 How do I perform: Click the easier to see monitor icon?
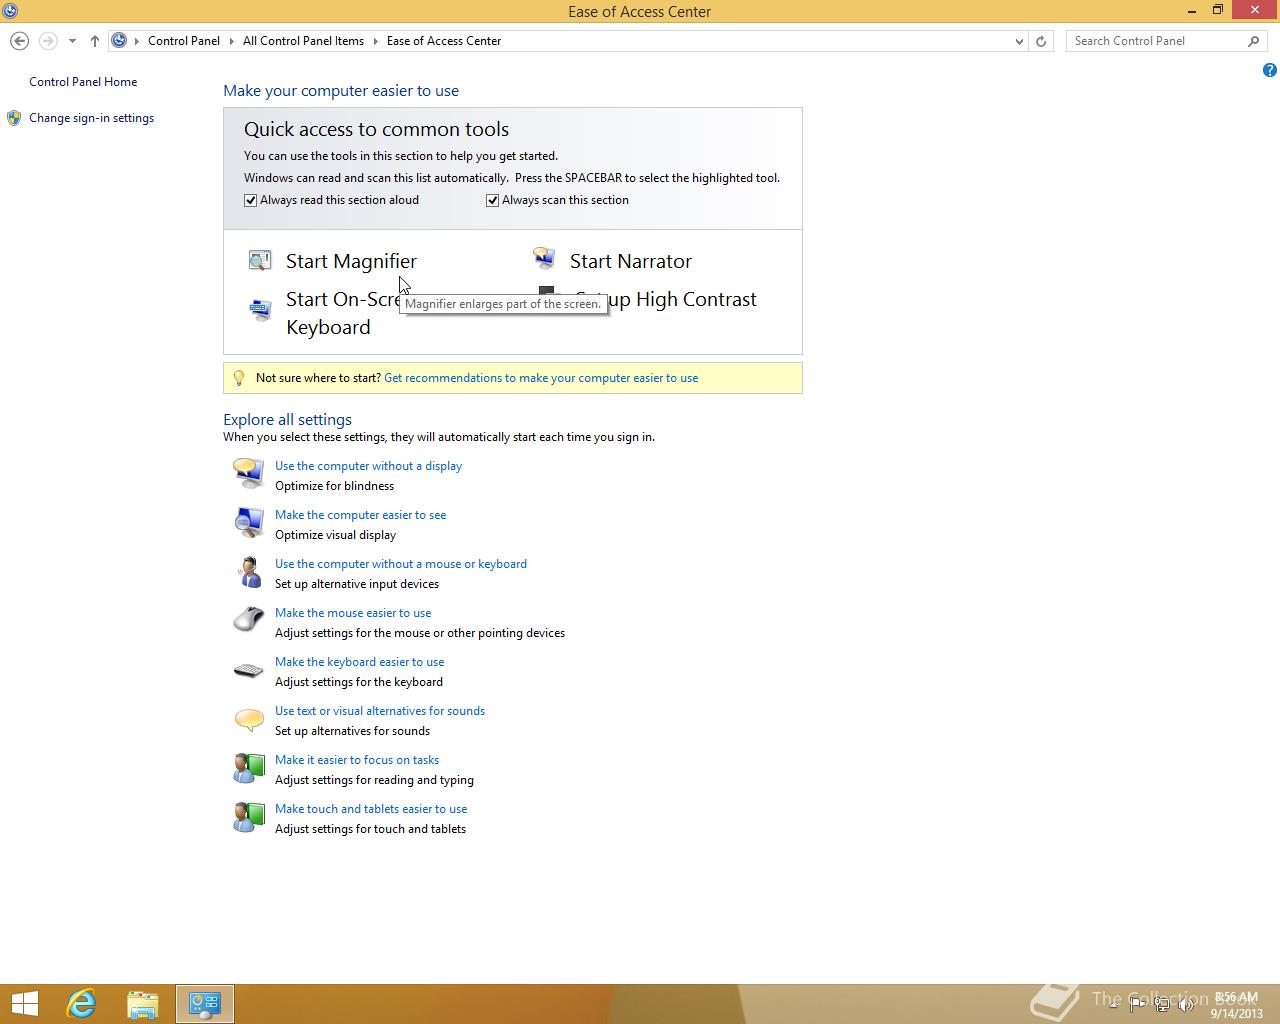248,522
